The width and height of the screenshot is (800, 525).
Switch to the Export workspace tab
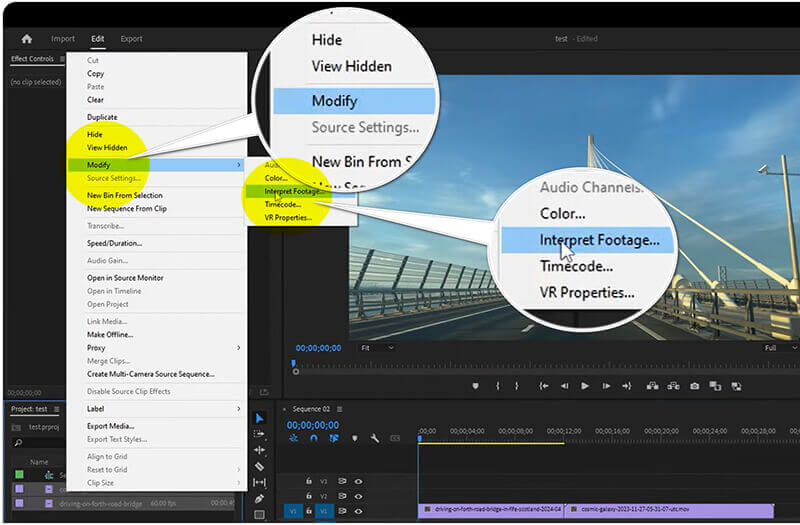(131, 39)
